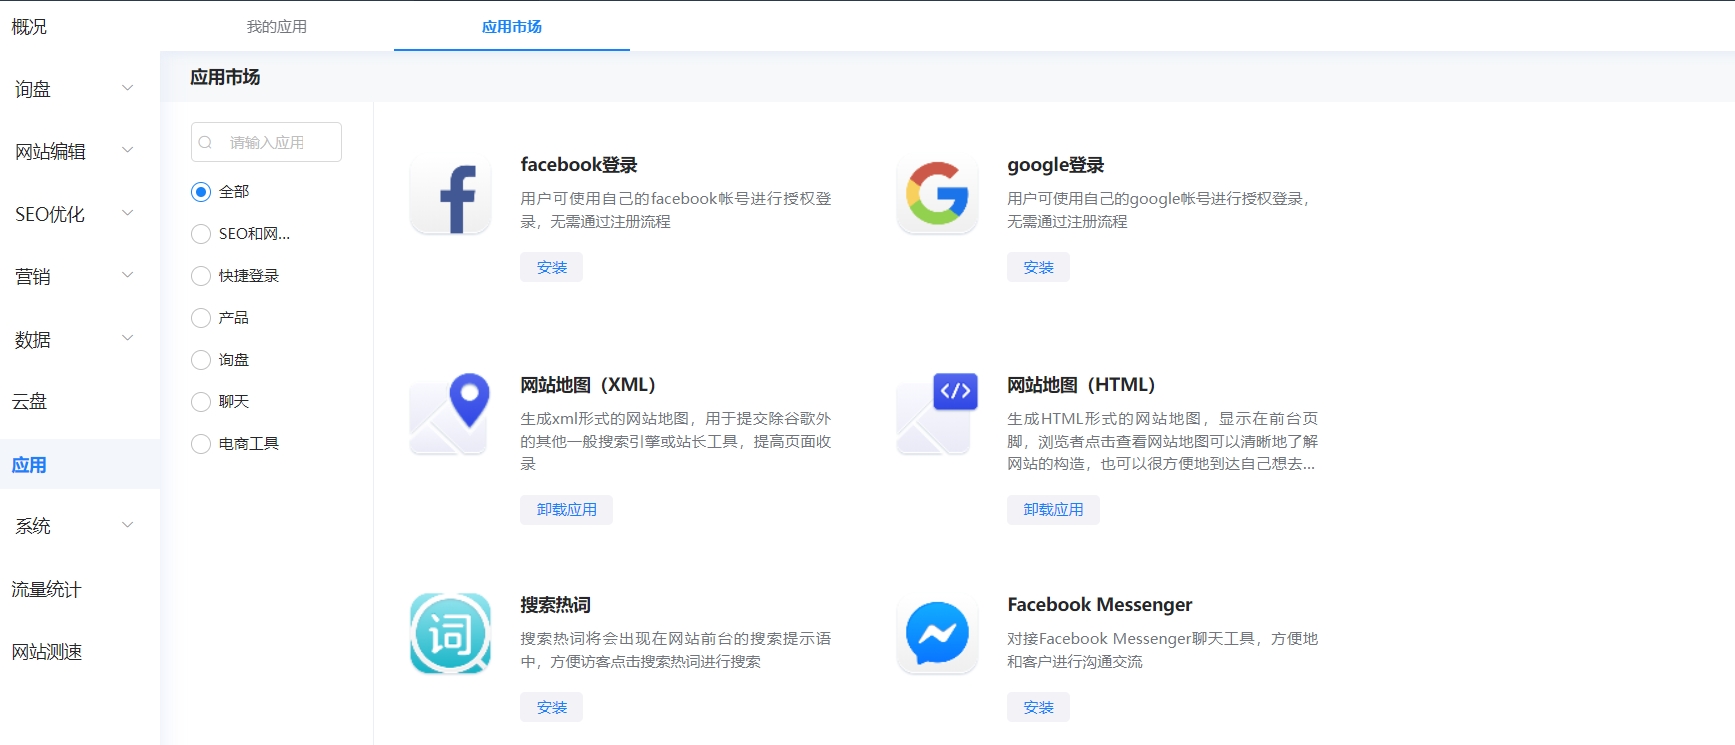Focus the 请输入应用 search field

(x=266, y=142)
